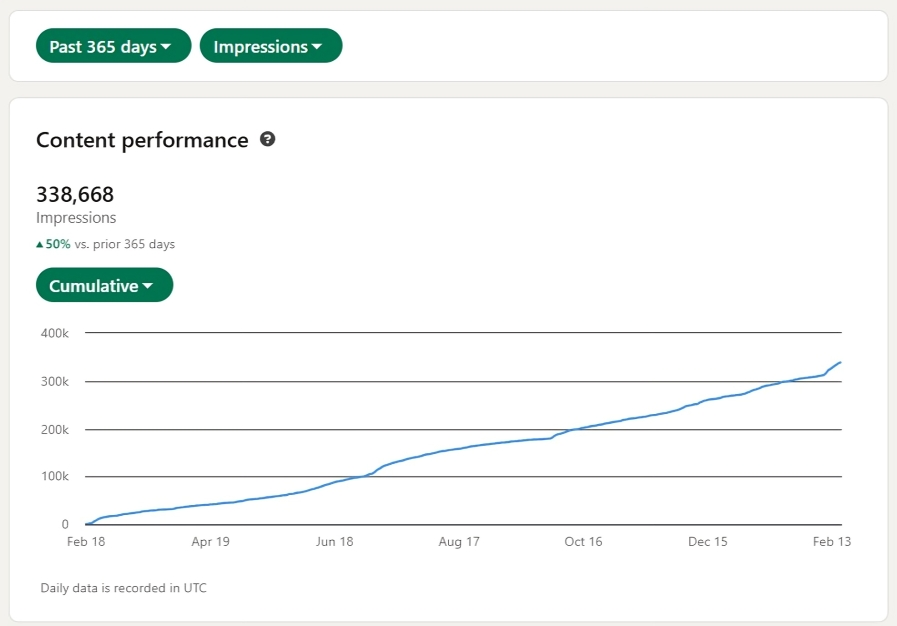897x626 pixels.
Task: Click the vs. prior 365 days text
Action: tap(125, 244)
